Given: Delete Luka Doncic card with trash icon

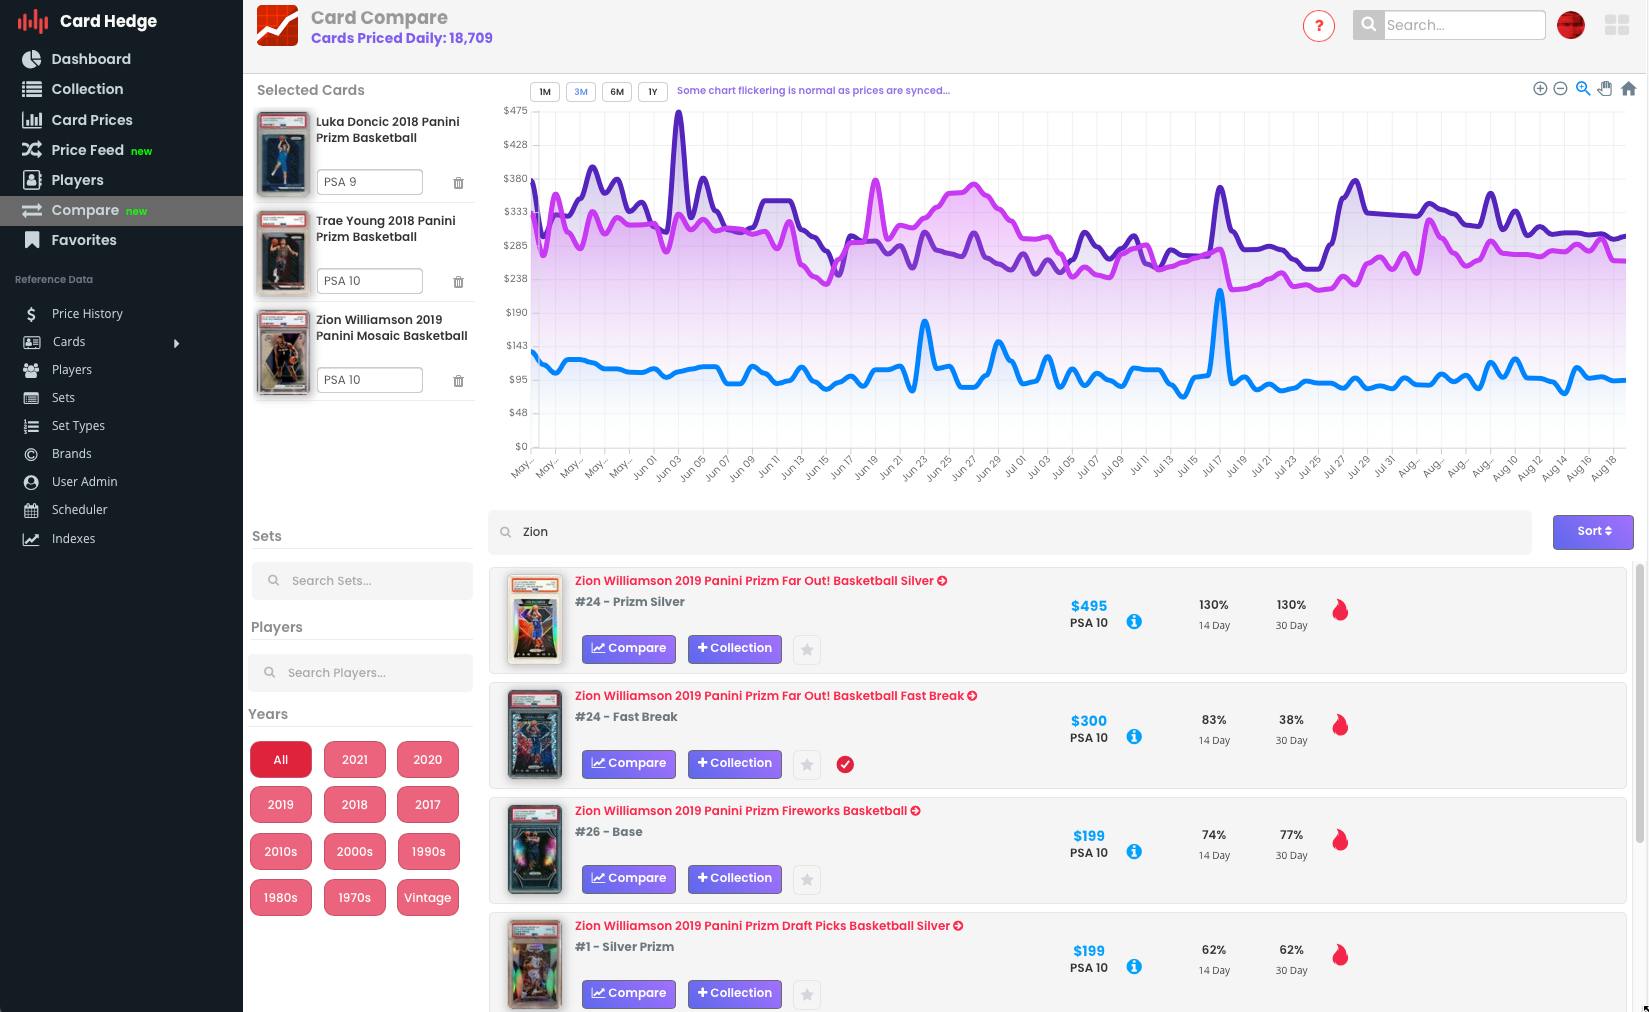Looking at the screenshot, I should coord(458,183).
